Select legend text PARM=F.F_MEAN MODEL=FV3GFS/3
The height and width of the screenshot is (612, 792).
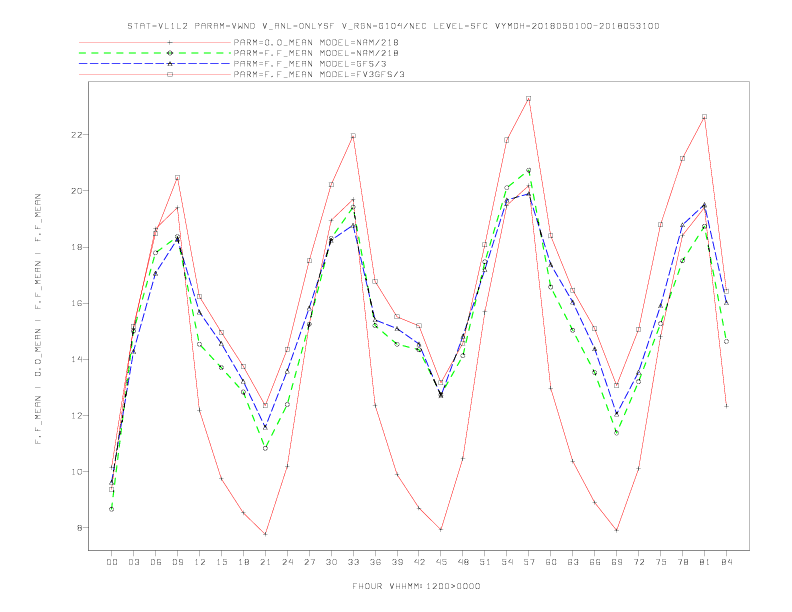coord(319,74)
